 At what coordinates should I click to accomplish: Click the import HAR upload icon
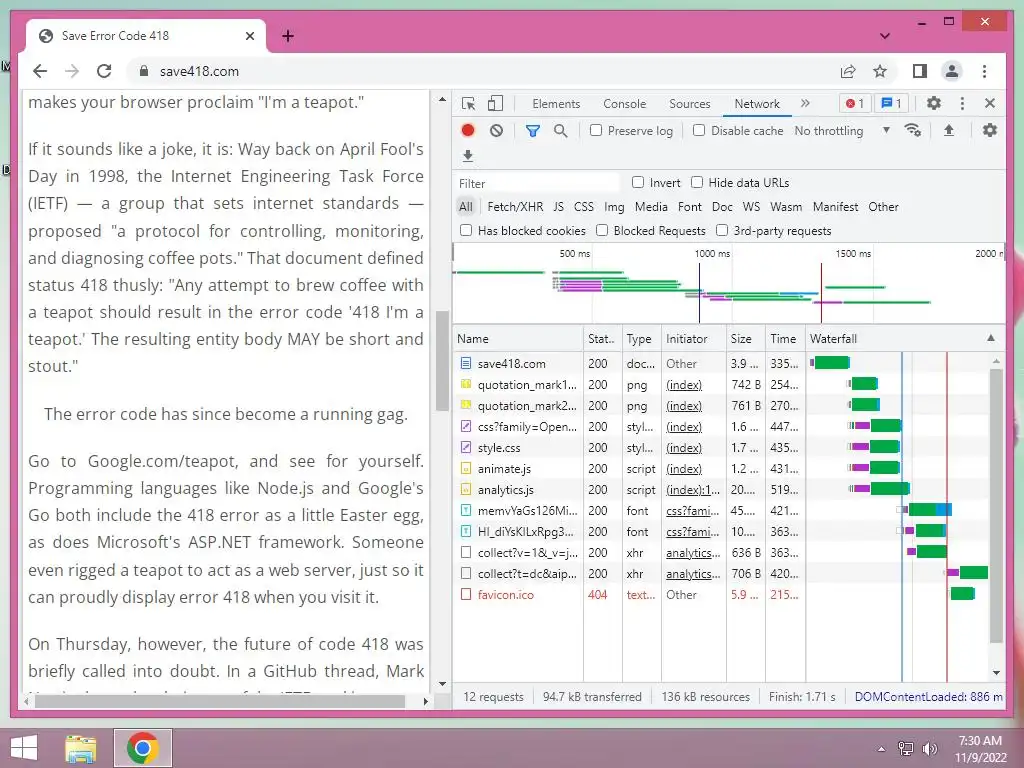coord(949,130)
